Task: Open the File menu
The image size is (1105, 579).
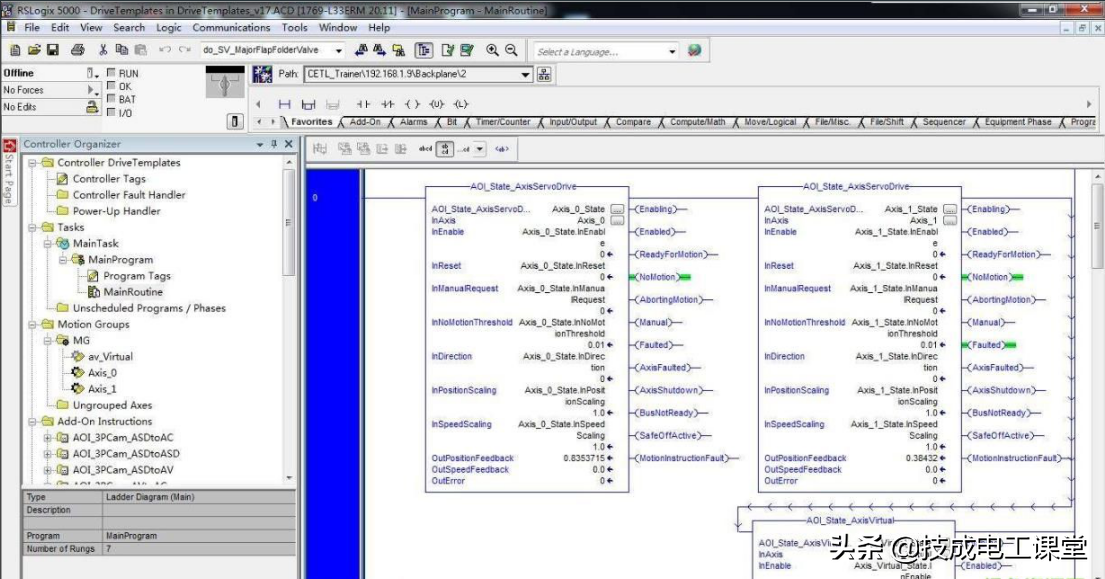Action: tap(32, 27)
